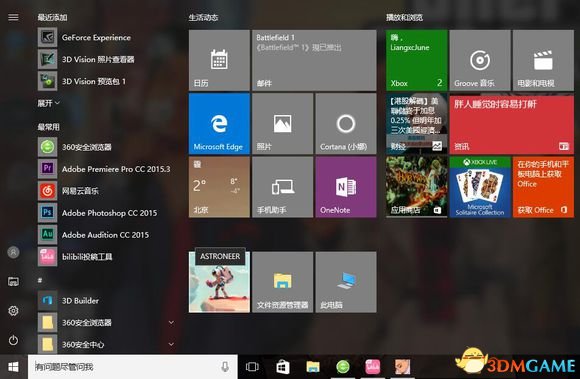Viewport: 580px width, 379px height.
Task: Launch the ASTRONEER game tile
Action: coord(219,282)
